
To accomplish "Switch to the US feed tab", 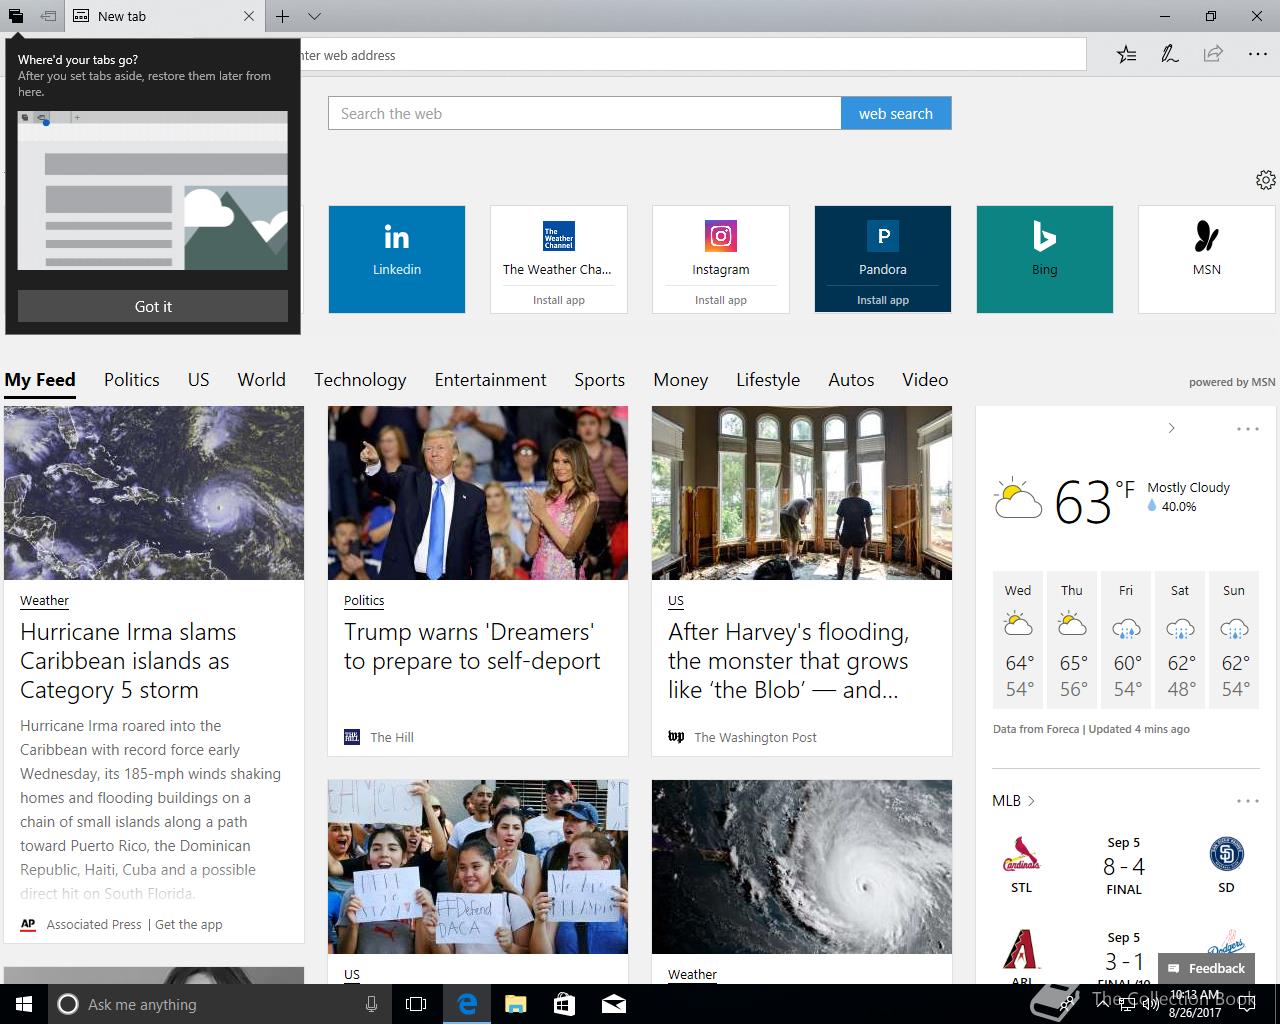I will click(x=198, y=380).
